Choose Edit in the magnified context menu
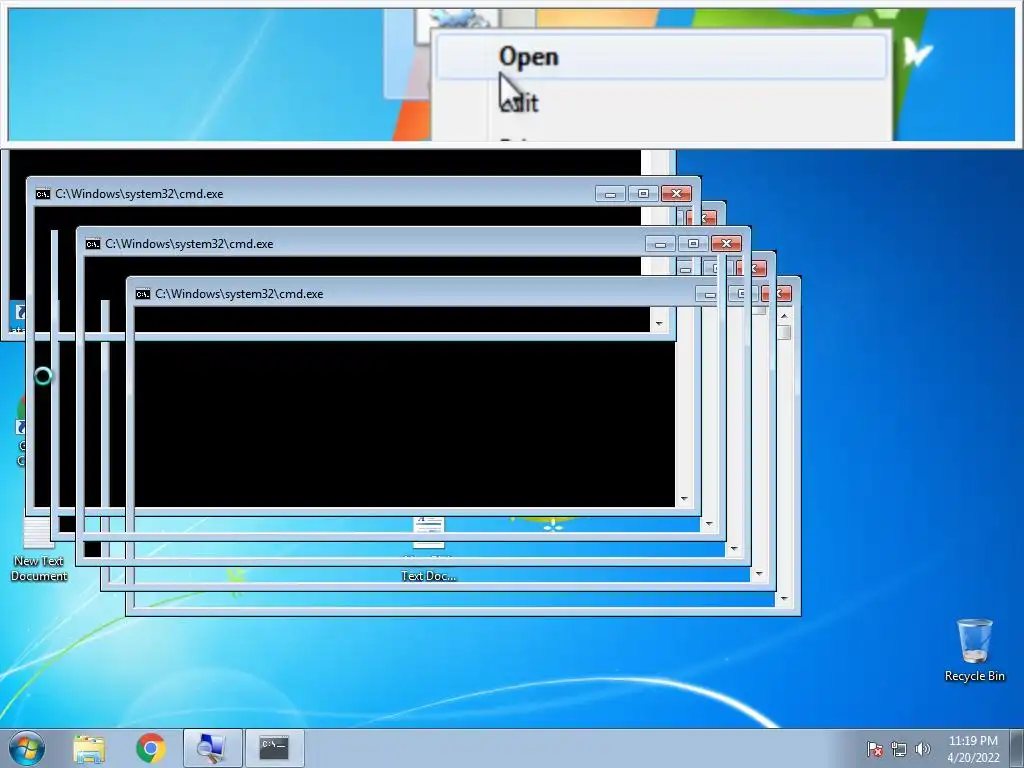This screenshot has width=1024, height=768. tap(662, 103)
